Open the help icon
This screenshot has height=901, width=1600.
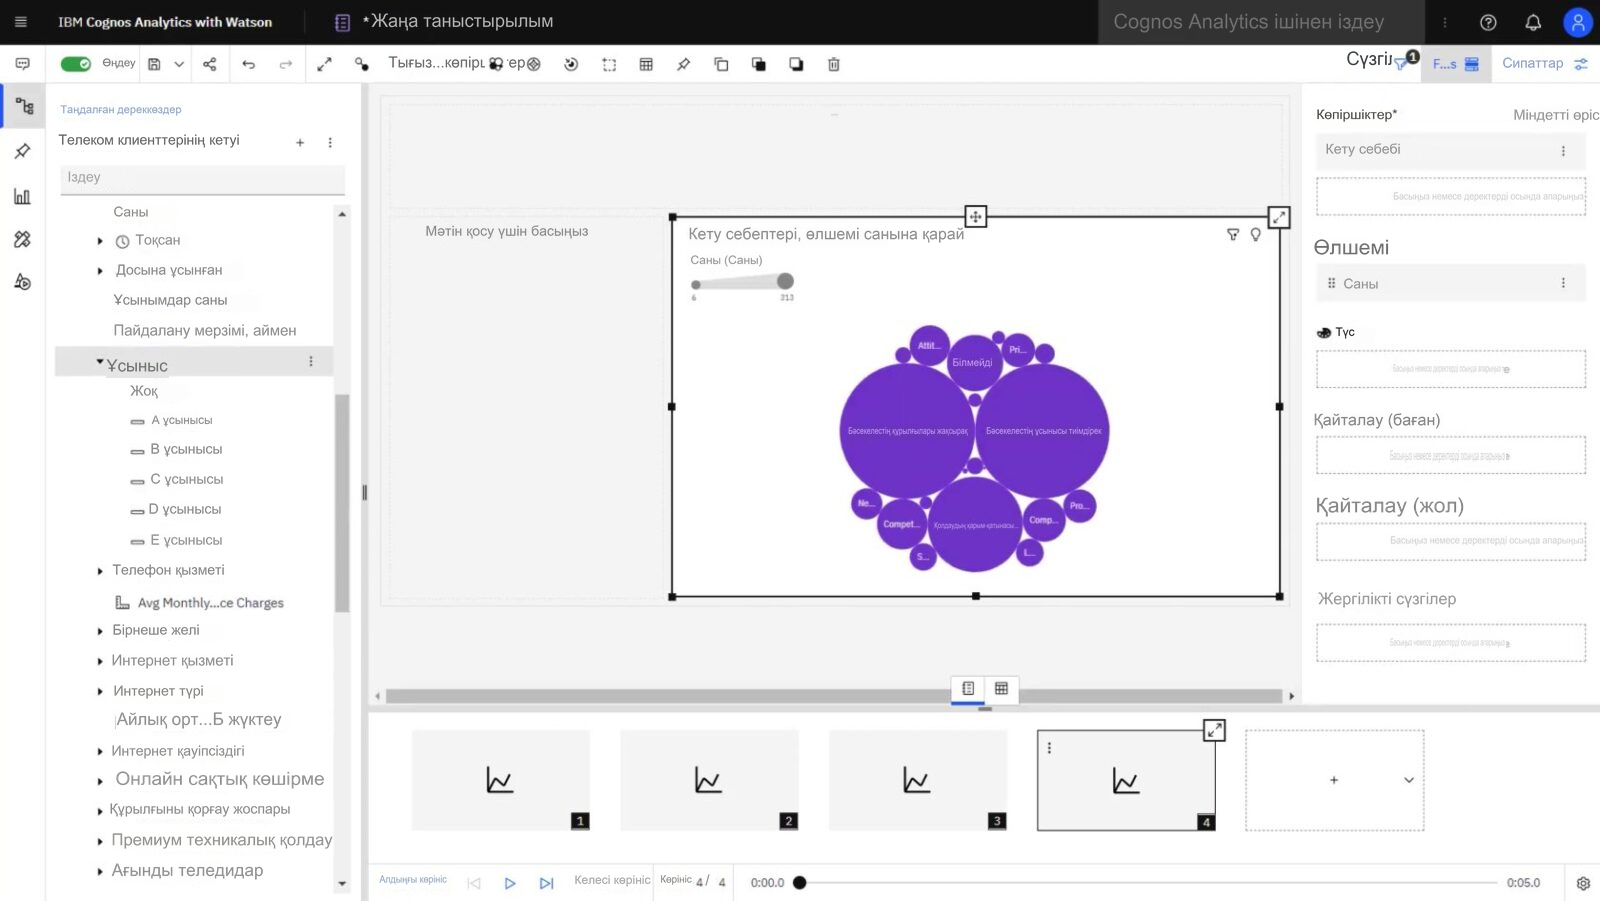click(x=1488, y=22)
